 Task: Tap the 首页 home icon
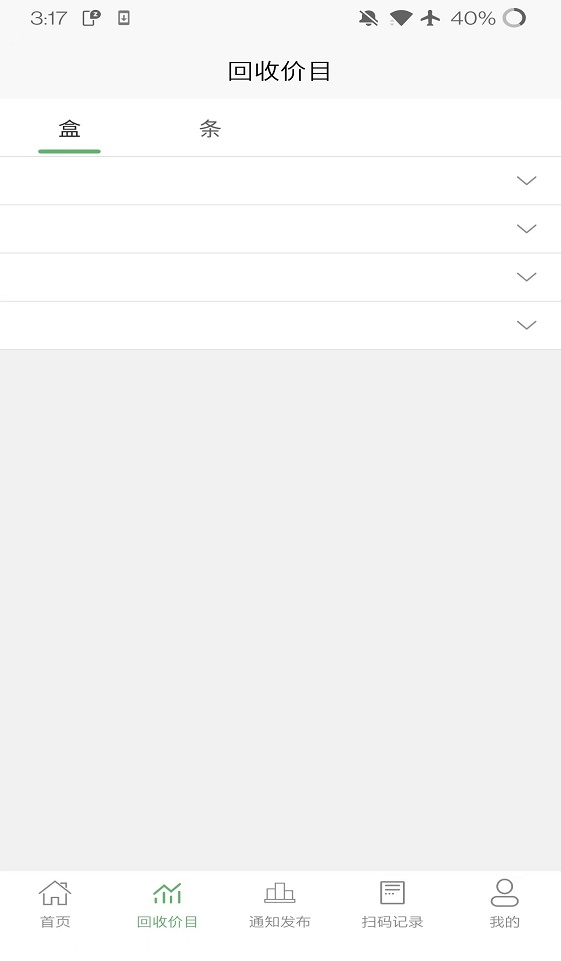click(x=55, y=892)
